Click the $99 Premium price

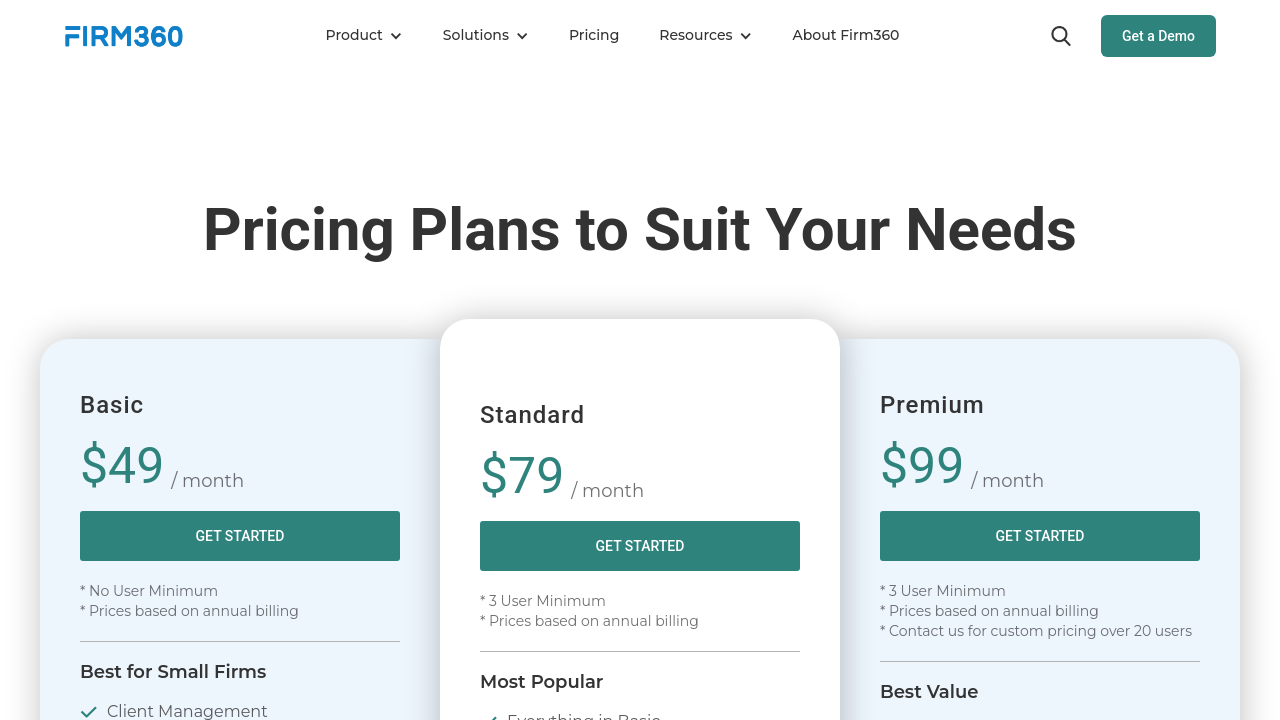pyautogui.click(x=922, y=466)
